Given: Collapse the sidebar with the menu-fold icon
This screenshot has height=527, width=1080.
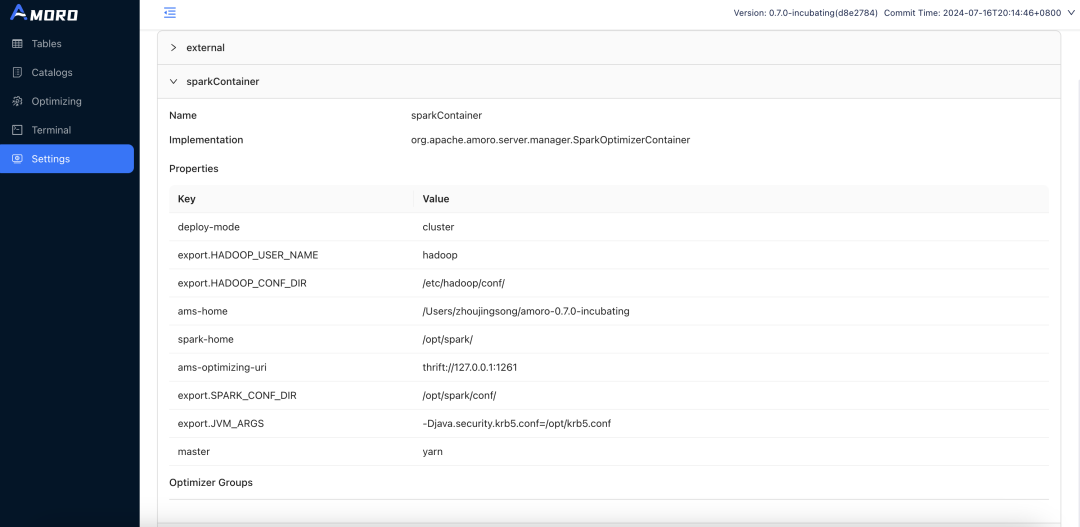Looking at the screenshot, I should click(170, 12).
